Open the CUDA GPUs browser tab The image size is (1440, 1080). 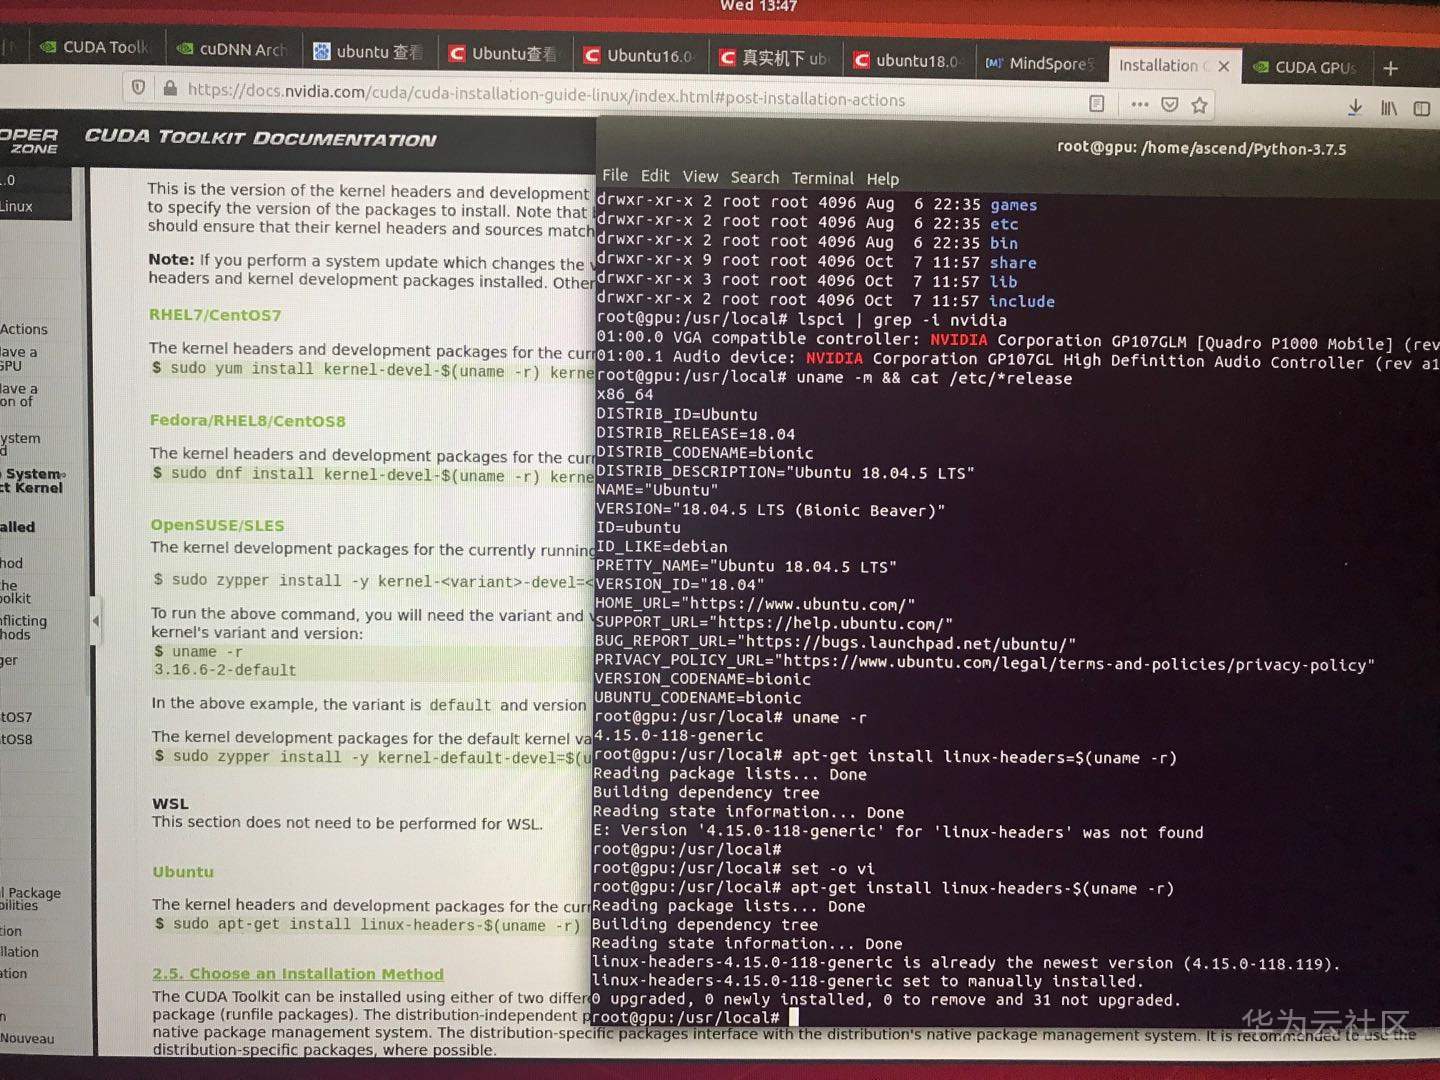(x=1305, y=67)
